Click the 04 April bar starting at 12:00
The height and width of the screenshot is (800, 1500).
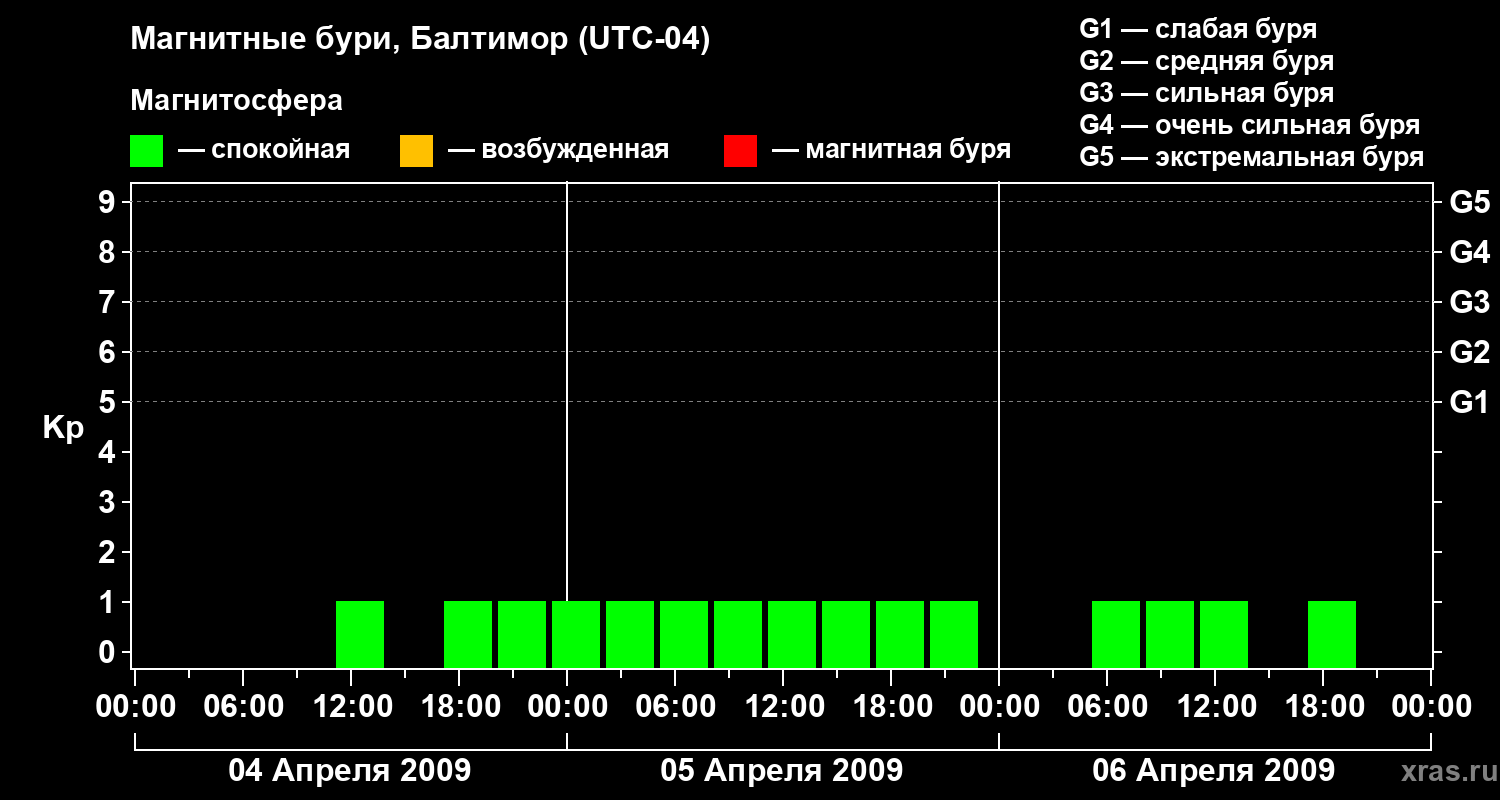pos(360,634)
